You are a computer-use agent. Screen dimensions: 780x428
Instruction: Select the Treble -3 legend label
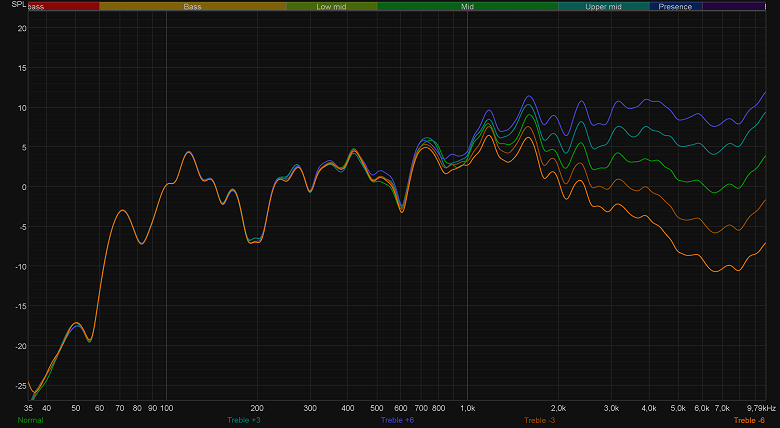tap(539, 420)
